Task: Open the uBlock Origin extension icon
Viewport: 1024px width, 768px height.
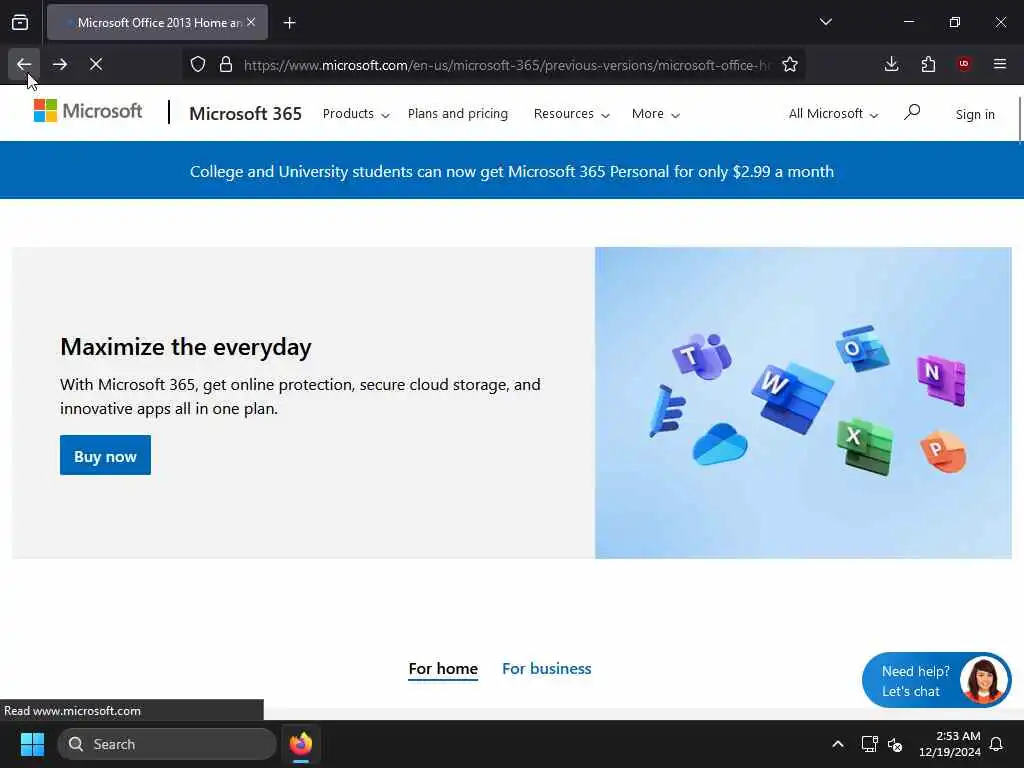Action: pos(964,64)
